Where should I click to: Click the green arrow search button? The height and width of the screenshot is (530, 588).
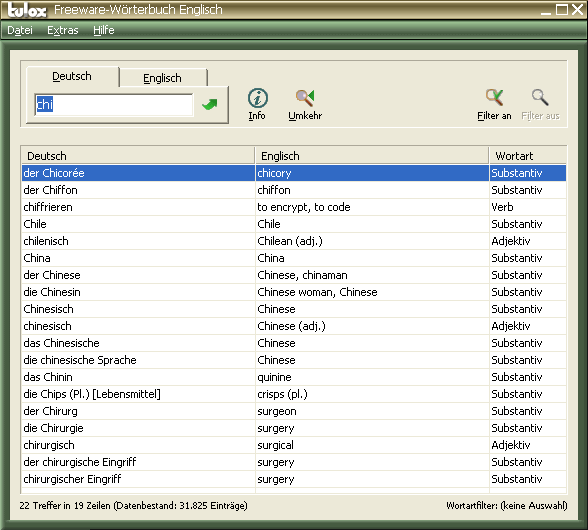[x=210, y=104]
